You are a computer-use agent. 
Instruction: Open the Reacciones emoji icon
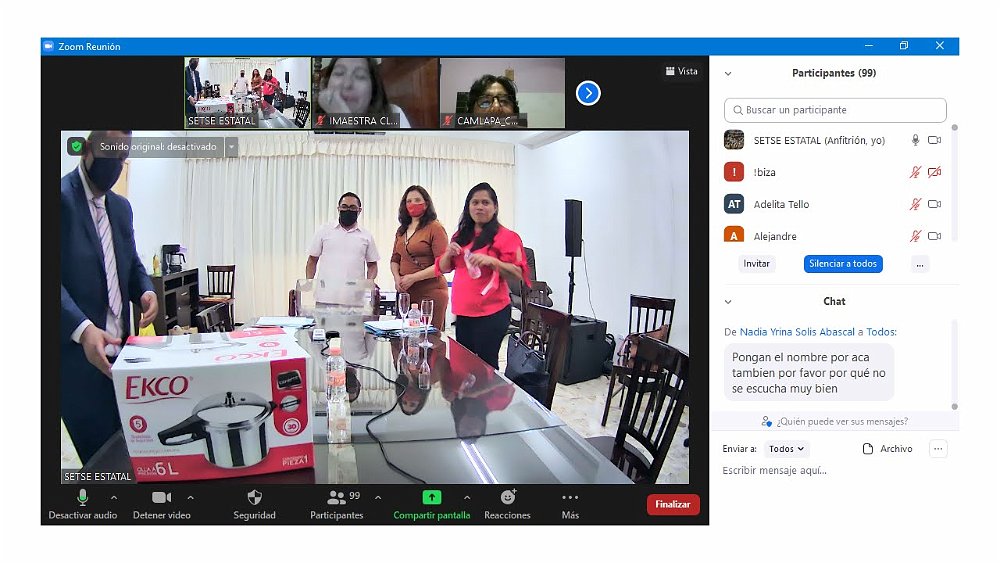click(x=507, y=497)
